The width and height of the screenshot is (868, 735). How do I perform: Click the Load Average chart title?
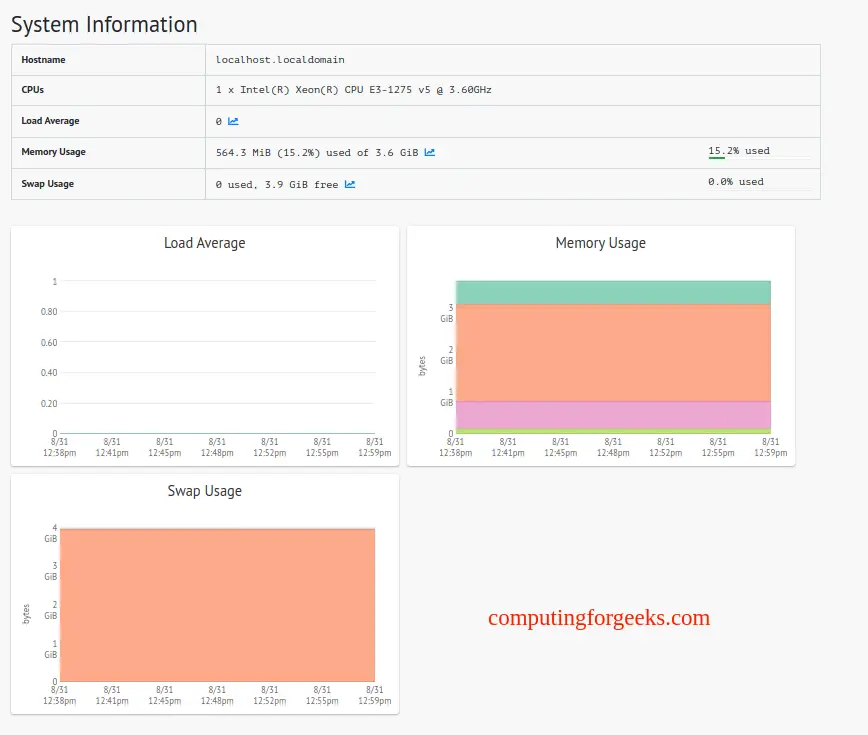click(x=205, y=243)
